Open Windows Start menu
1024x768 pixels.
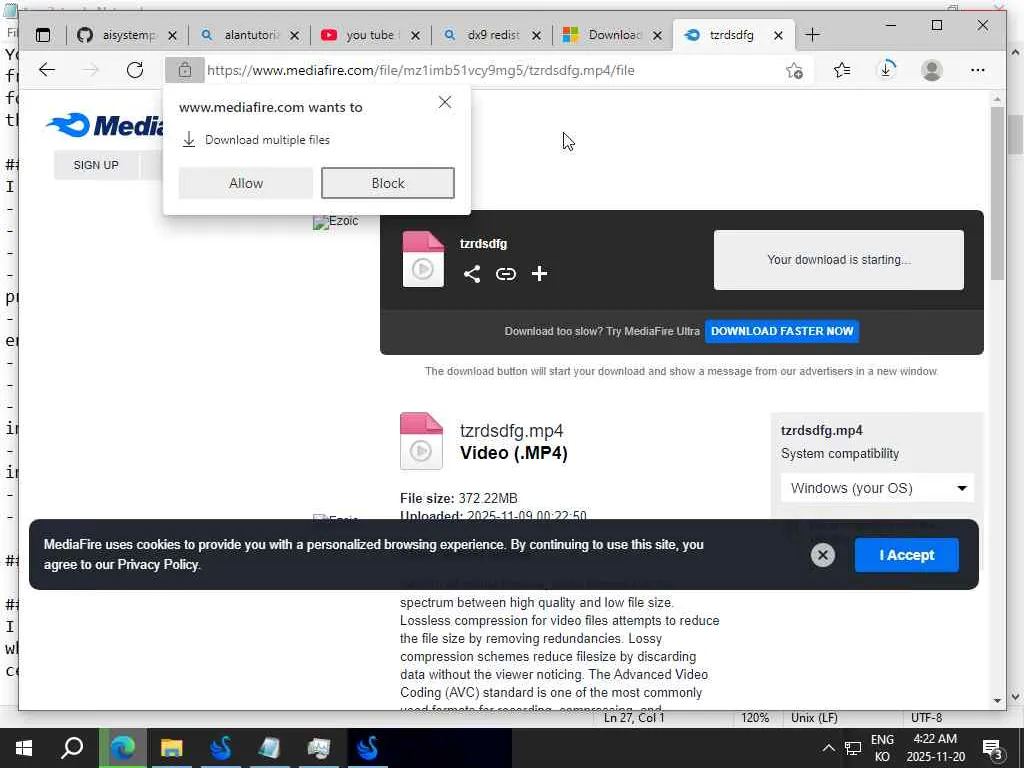[24, 748]
